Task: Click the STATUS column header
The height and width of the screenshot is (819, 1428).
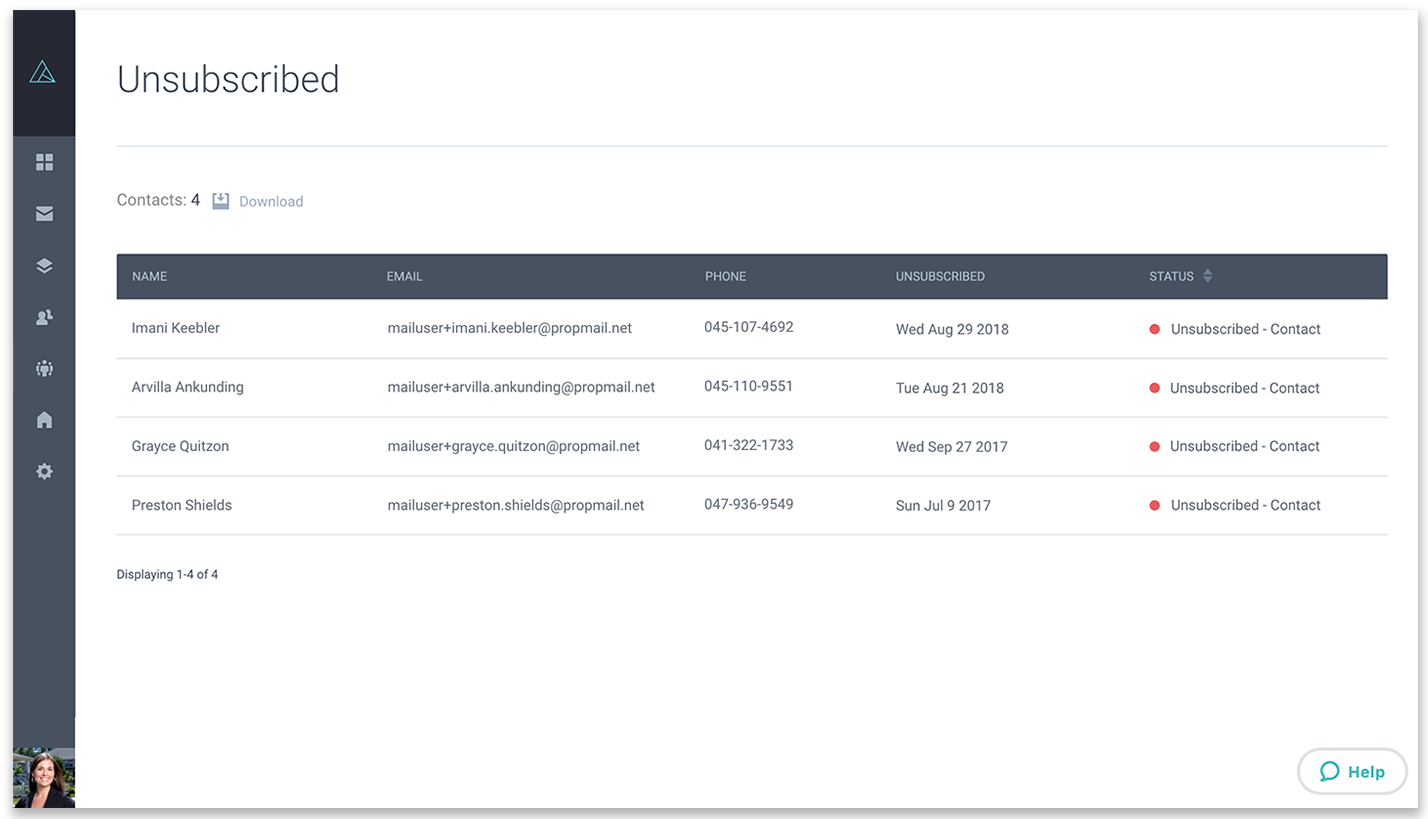Action: pyautogui.click(x=1171, y=276)
